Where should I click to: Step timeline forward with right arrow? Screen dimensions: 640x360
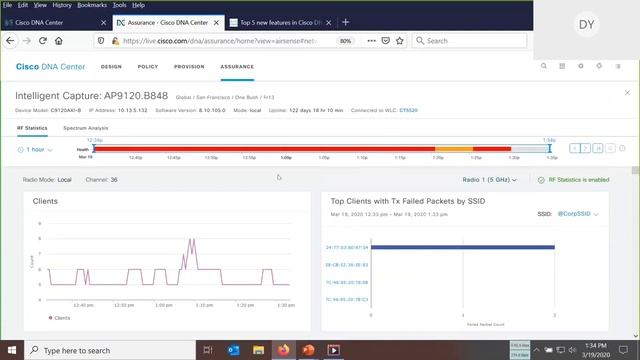(586, 148)
